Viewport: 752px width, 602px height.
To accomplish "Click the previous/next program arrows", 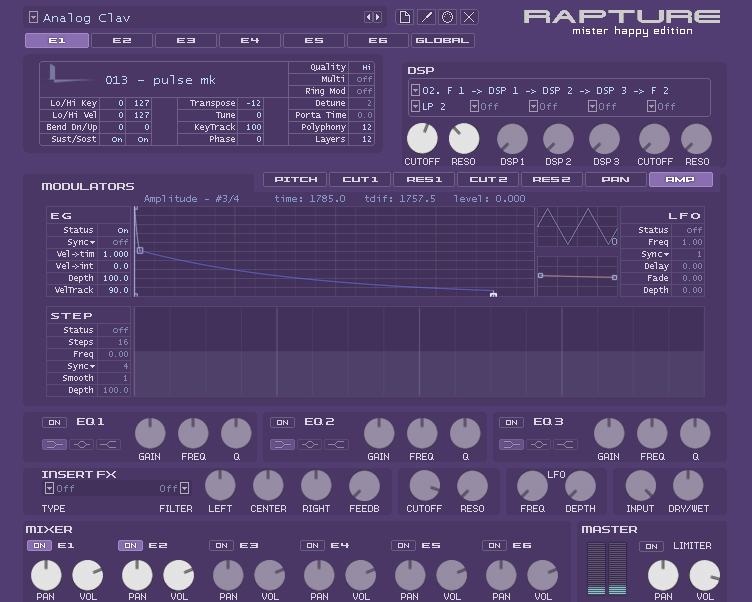I will [x=372, y=17].
